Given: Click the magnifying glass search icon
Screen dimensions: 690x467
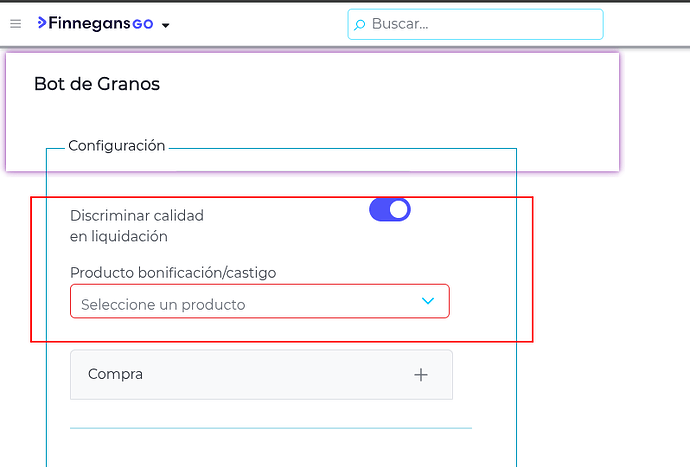Looking at the screenshot, I should click(360, 25).
